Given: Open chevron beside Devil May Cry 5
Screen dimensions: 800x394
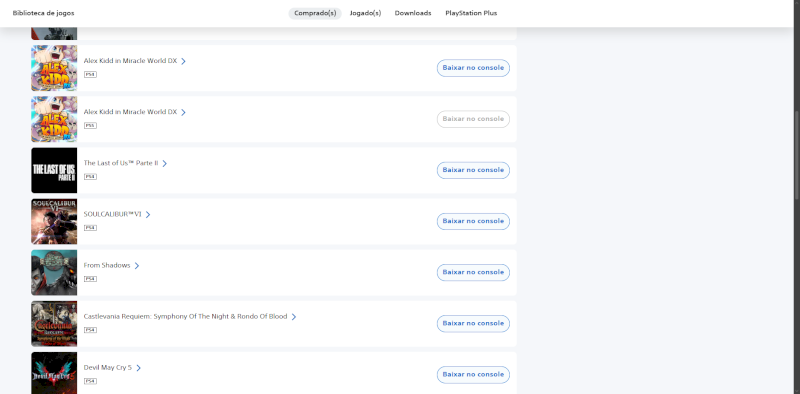Looking at the screenshot, I should point(138,367).
